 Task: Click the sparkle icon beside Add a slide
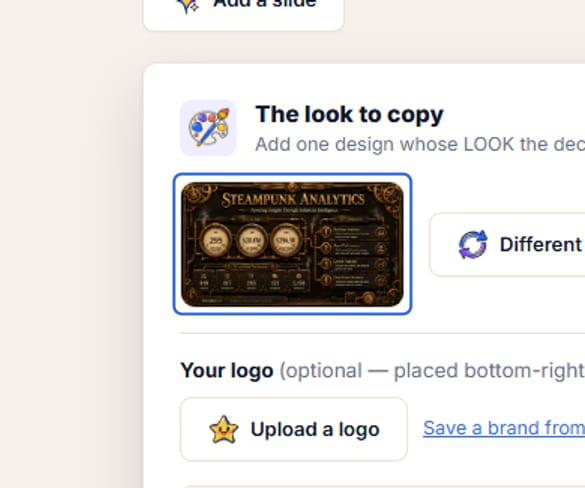pos(188,5)
